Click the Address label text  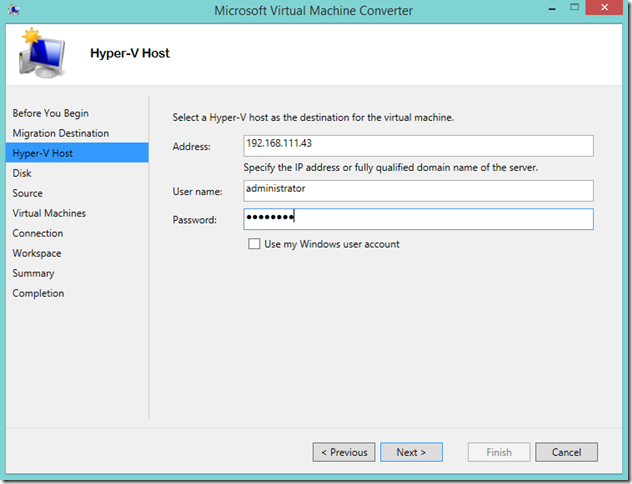coord(191,146)
